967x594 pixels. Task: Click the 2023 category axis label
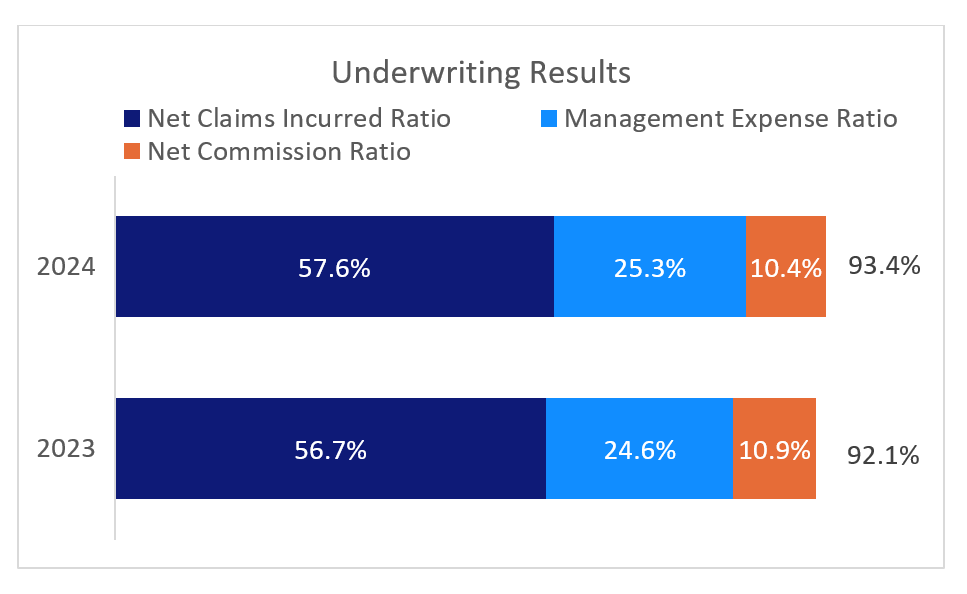(66, 449)
